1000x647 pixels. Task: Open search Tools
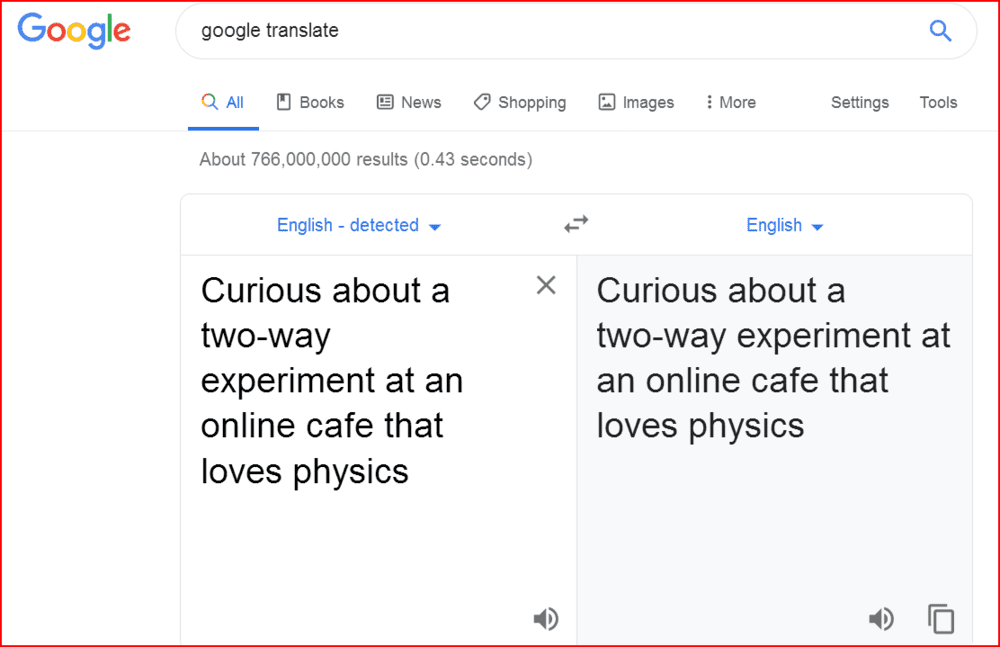[x=938, y=102]
